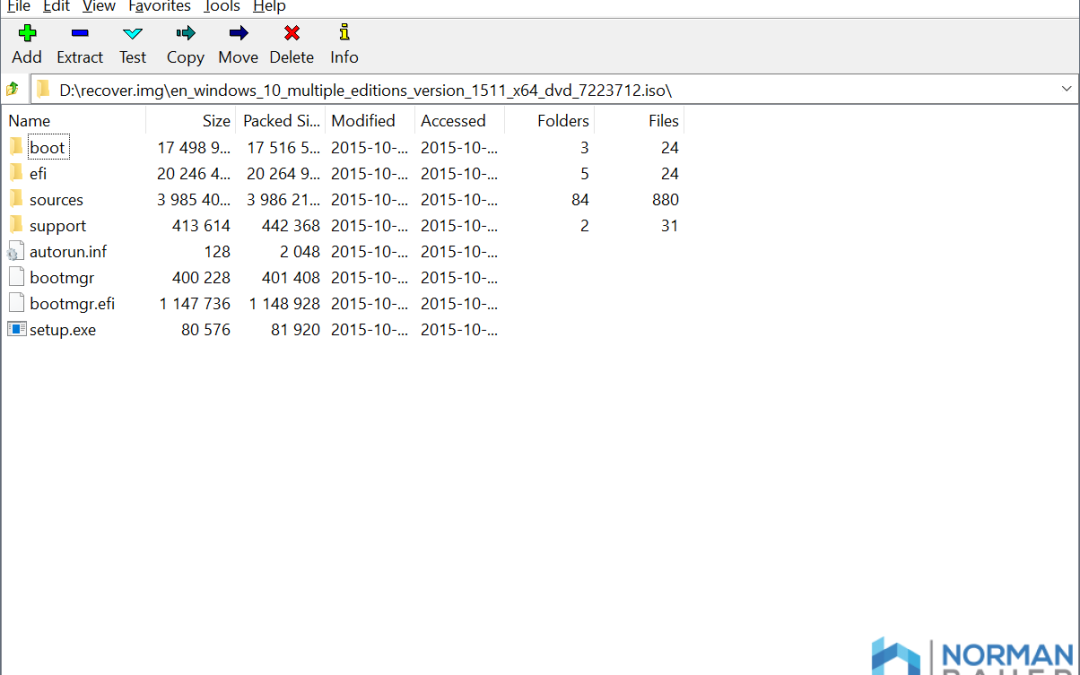
Task: Open the Favorites menu
Action: (159, 6)
